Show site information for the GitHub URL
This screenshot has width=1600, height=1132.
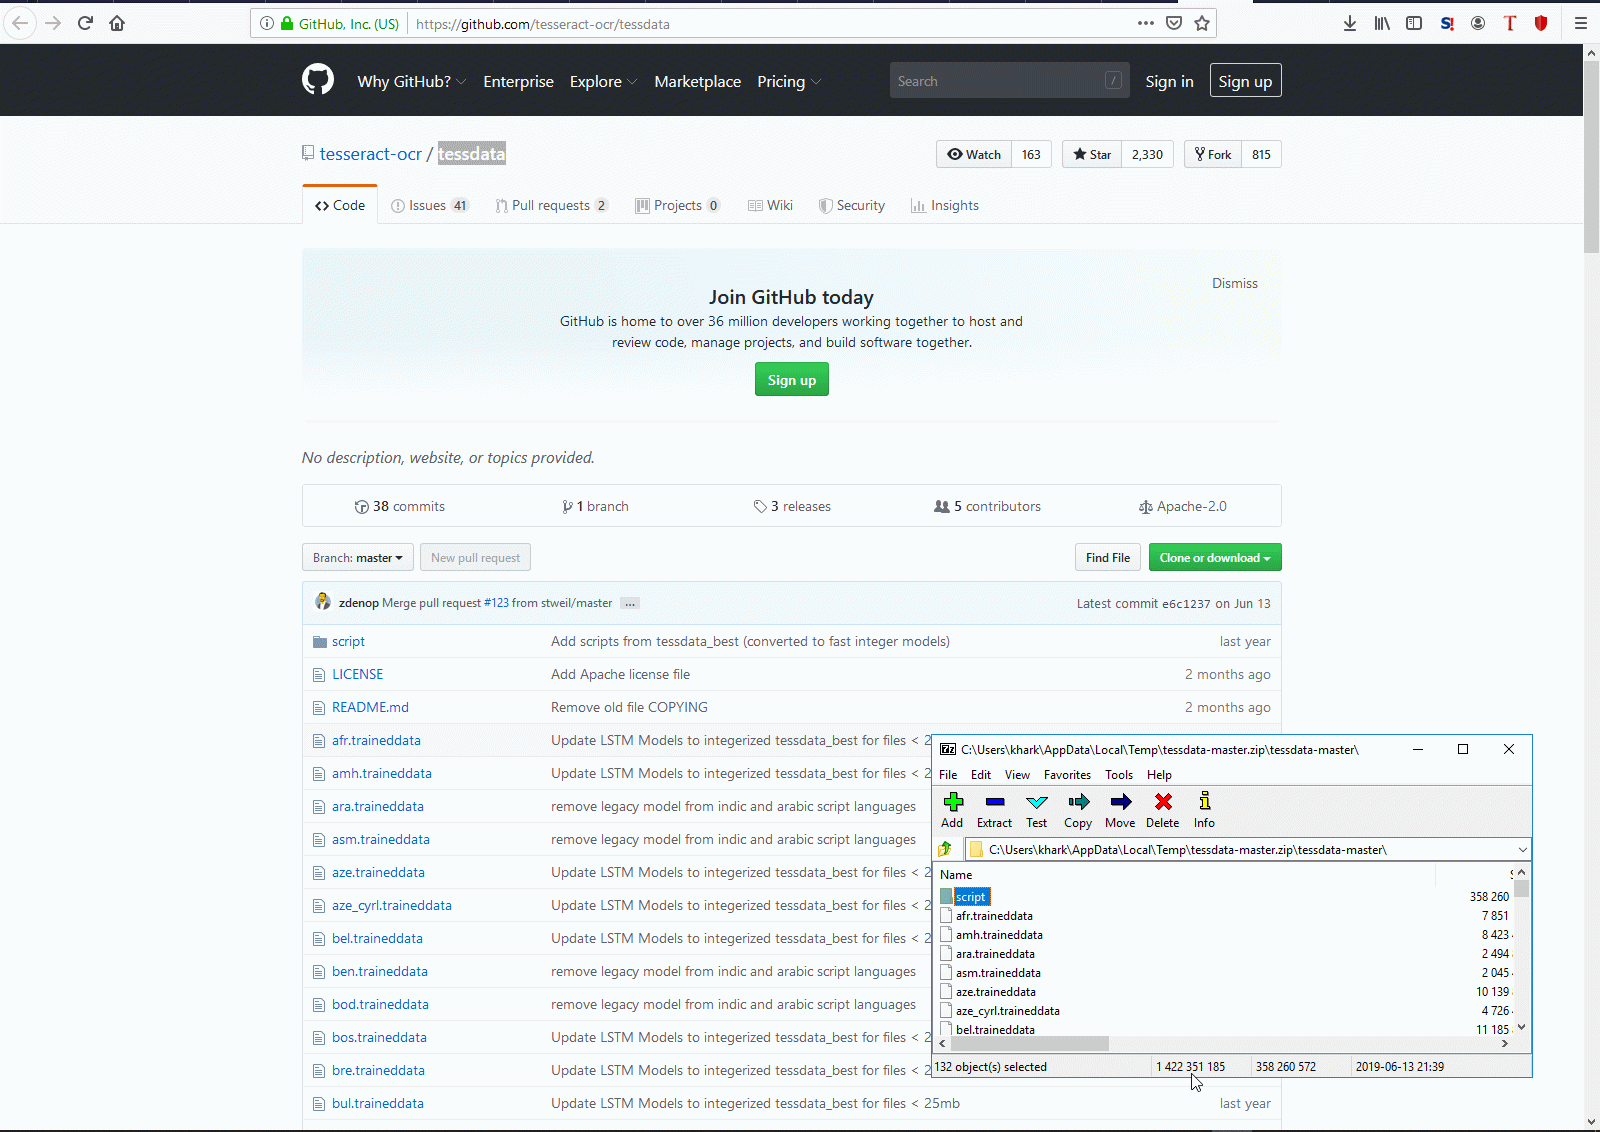[x=267, y=23]
